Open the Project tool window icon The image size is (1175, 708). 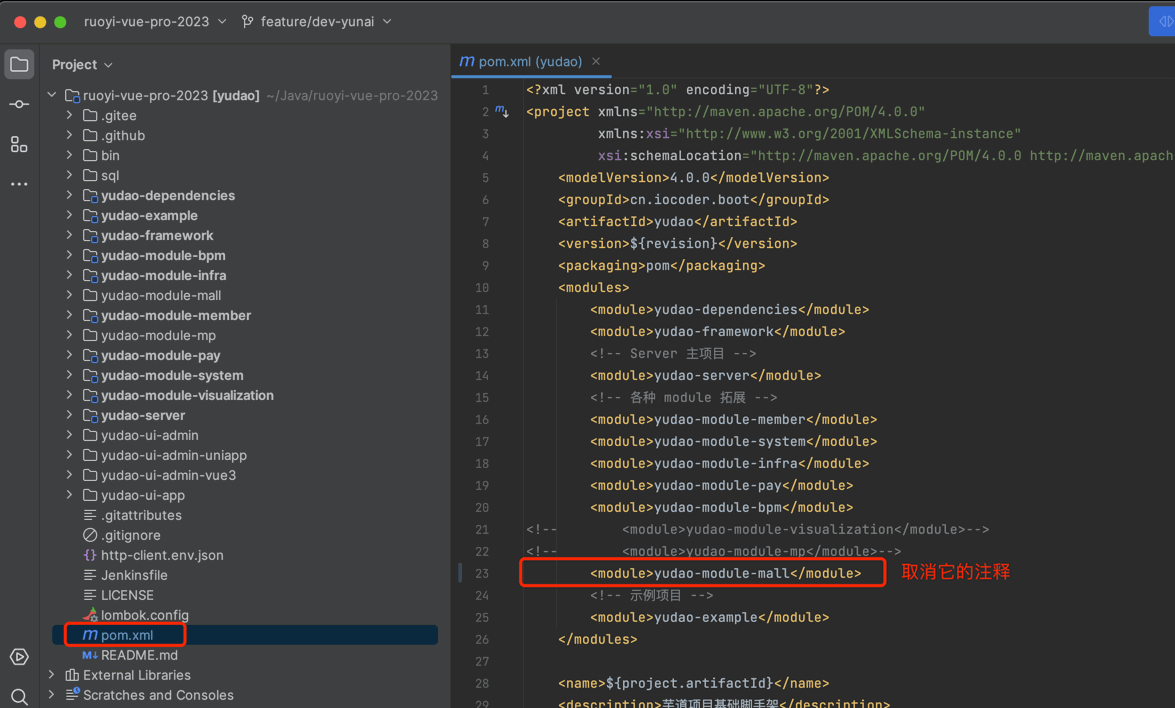tap(19, 65)
